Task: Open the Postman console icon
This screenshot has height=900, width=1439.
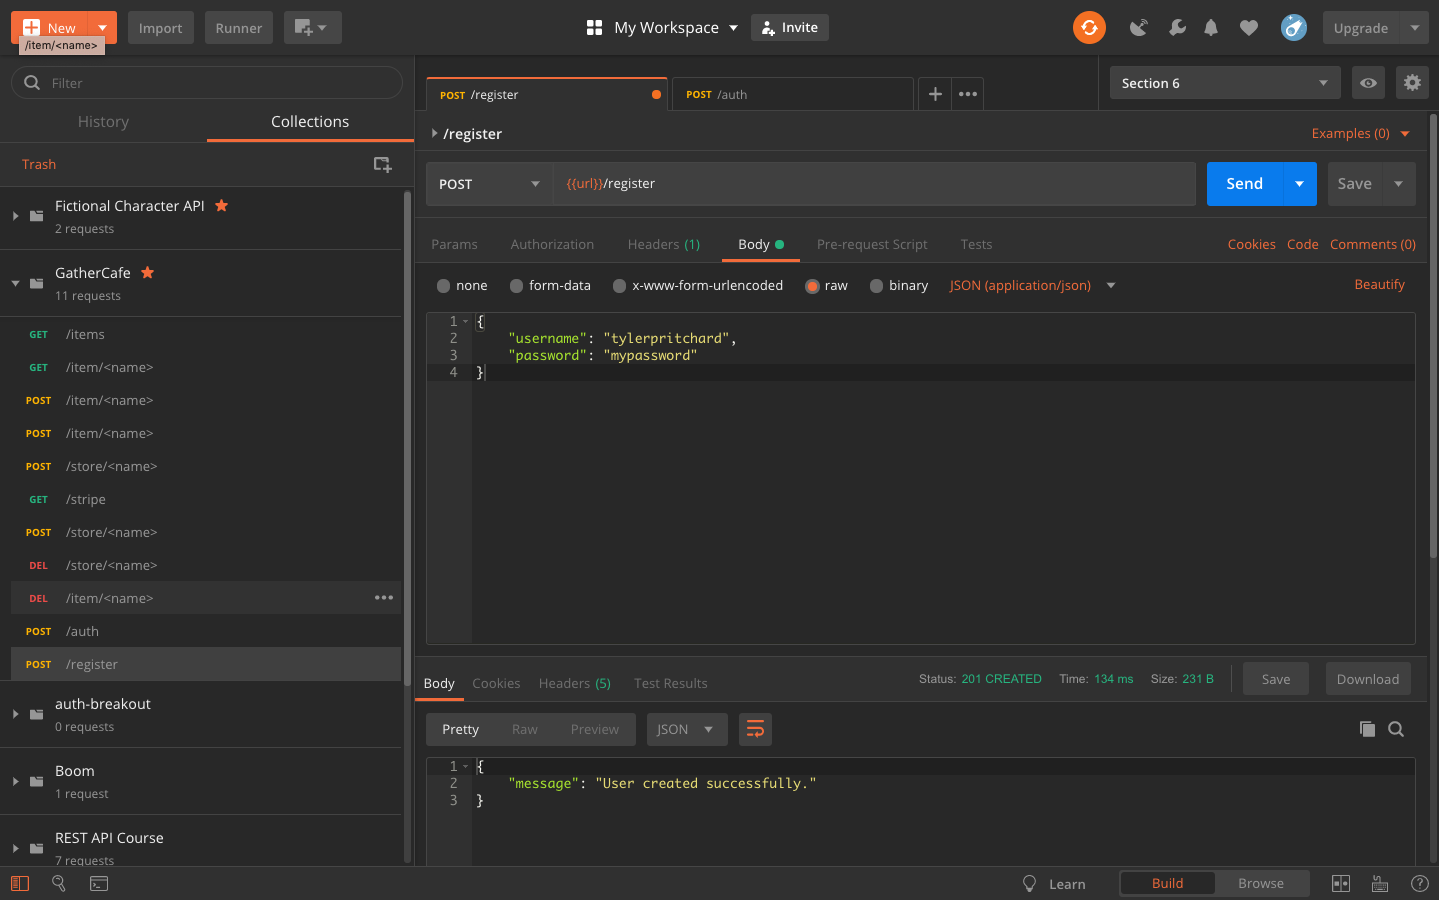Action: (x=99, y=883)
